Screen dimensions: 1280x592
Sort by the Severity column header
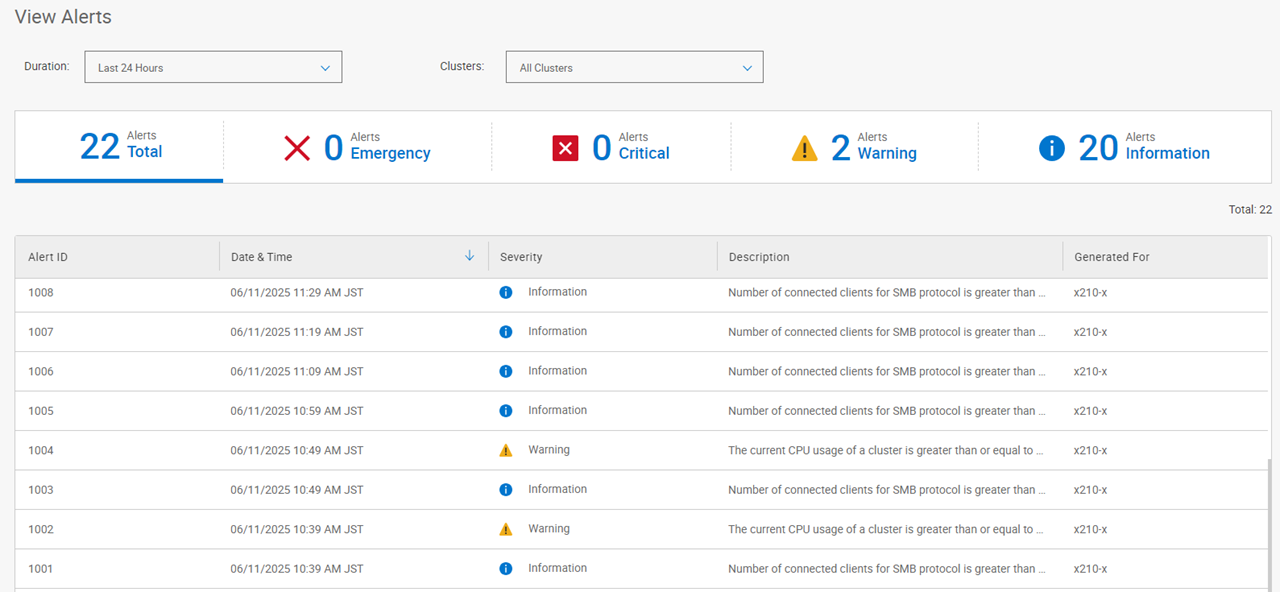pyautogui.click(x=521, y=257)
